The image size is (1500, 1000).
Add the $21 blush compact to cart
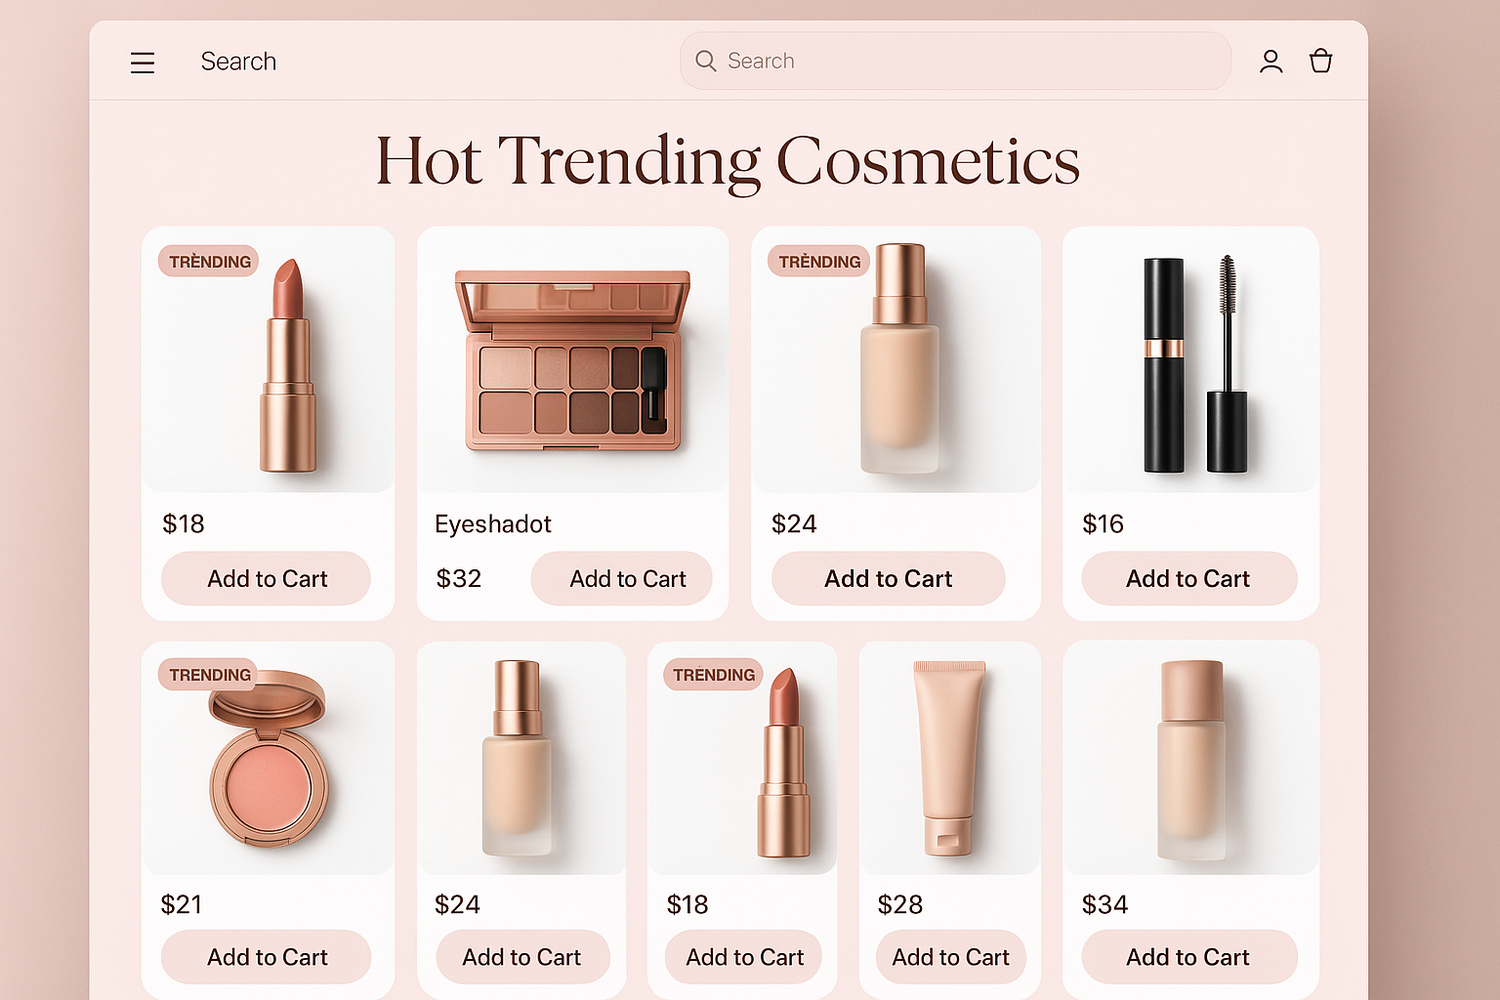[266, 957]
